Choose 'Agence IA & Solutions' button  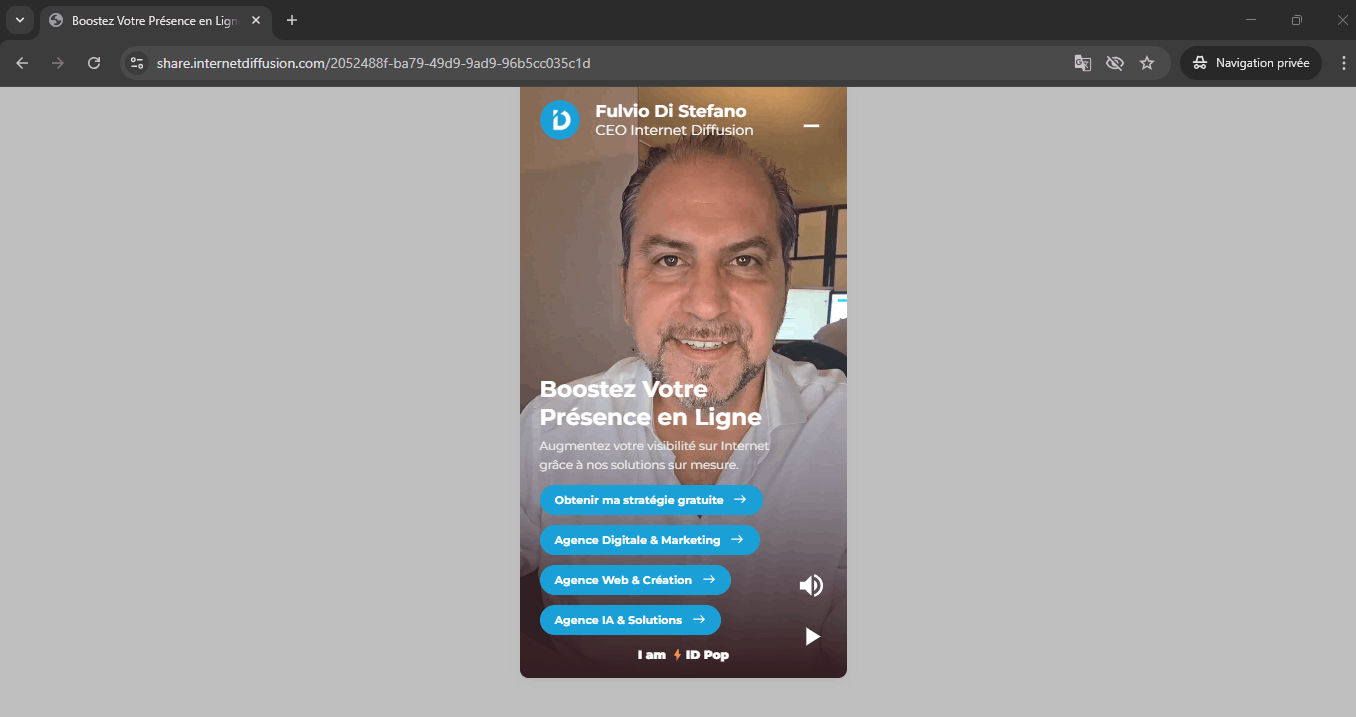(630, 620)
